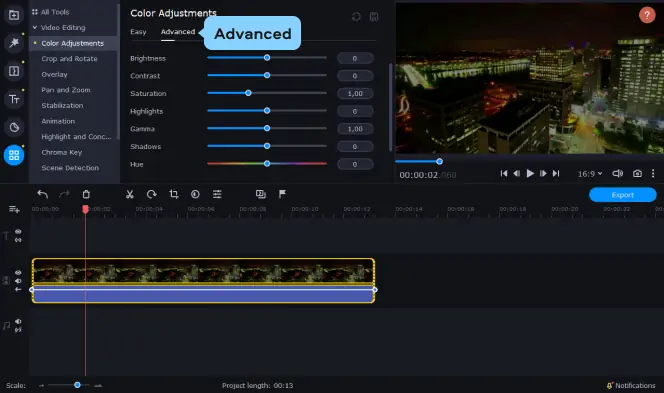Click the Export button
Viewport: 664px width, 393px height.
[x=622, y=195]
